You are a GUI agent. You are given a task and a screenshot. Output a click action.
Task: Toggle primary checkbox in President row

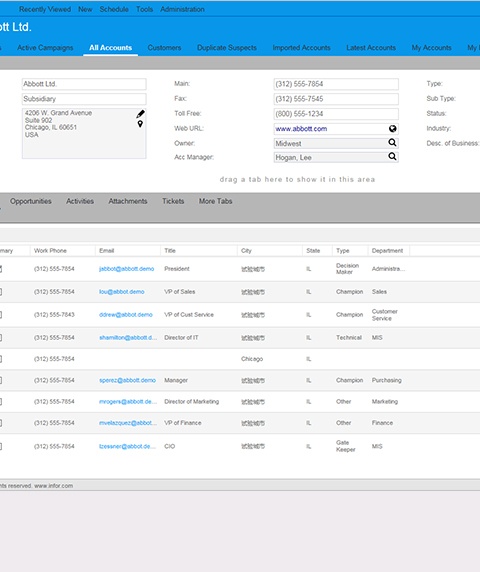[x=0, y=269]
